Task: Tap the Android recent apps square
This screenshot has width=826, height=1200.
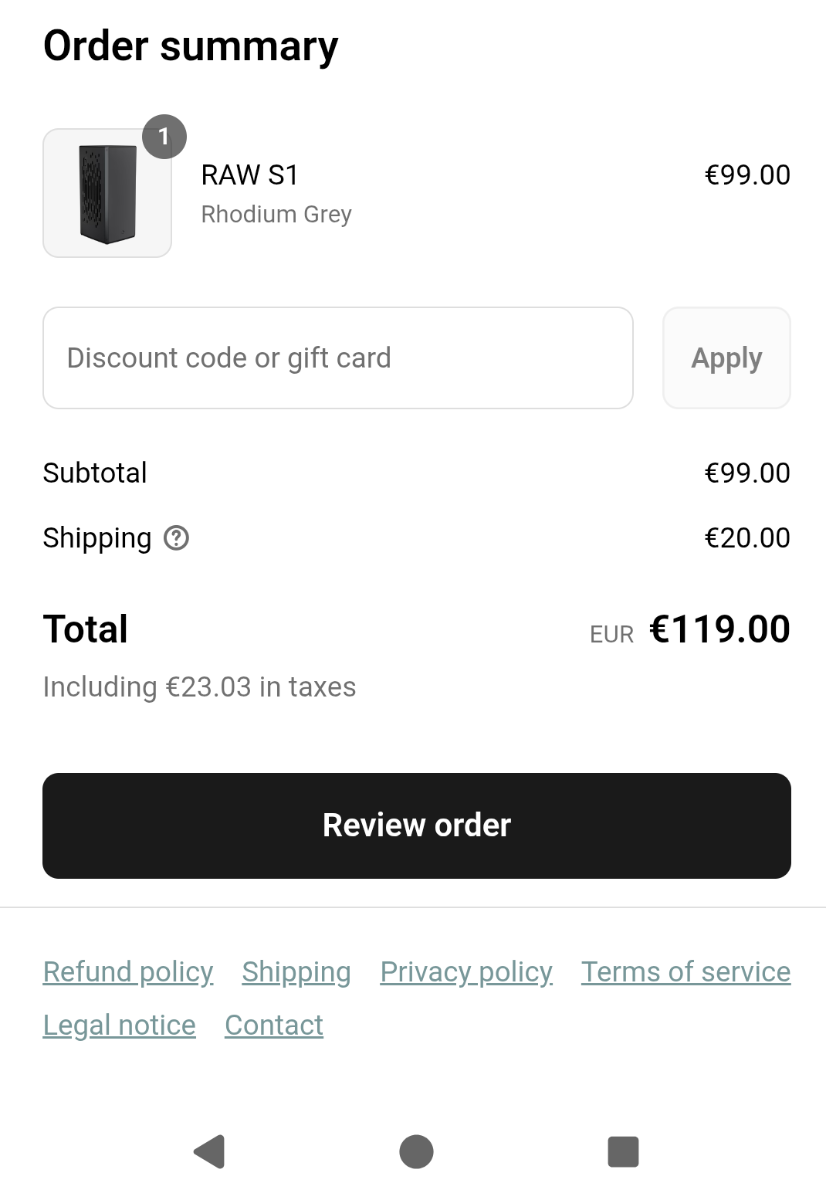Action: tap(623, 1151)
